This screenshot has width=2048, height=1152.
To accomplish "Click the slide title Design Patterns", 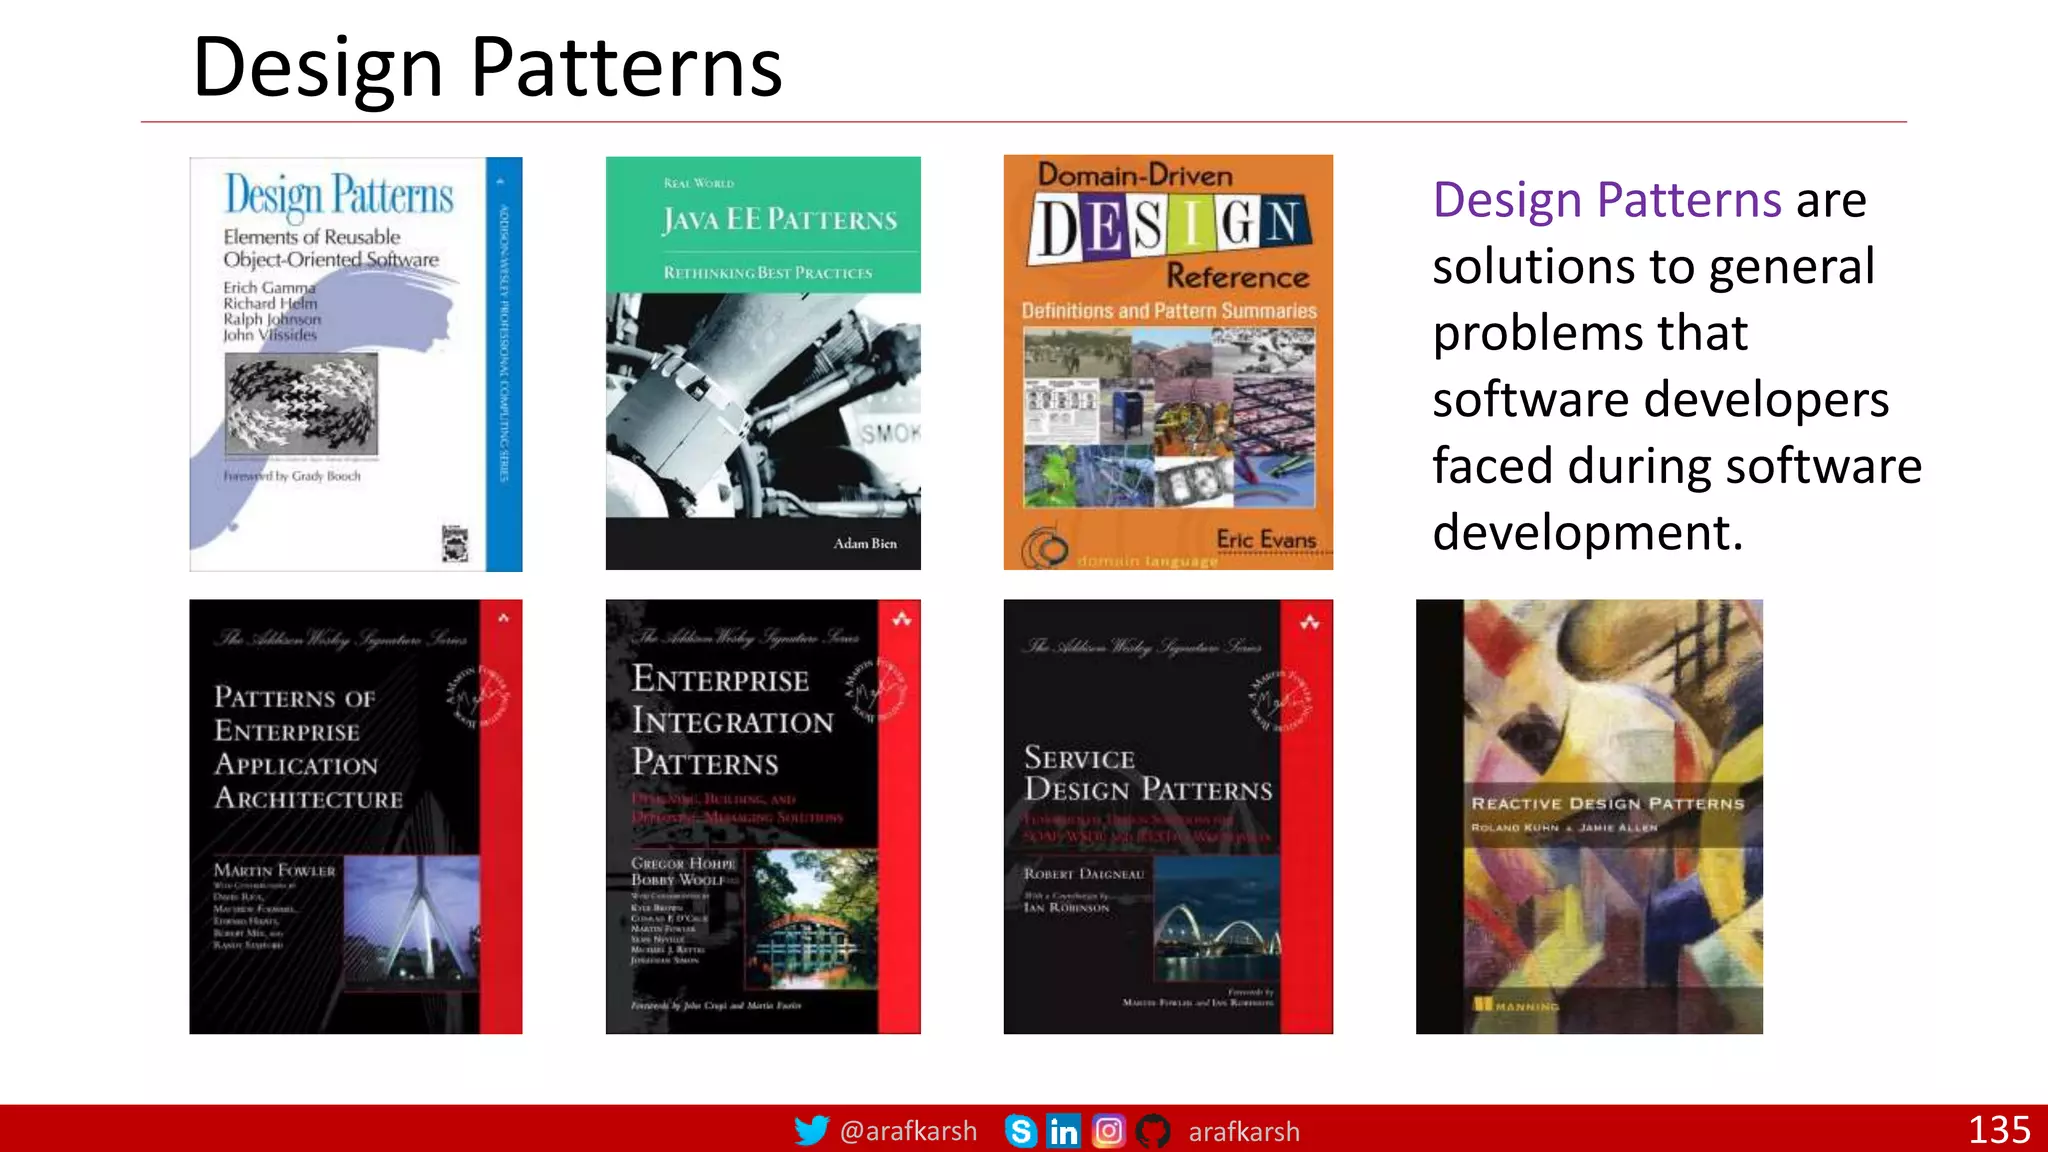I will [487, 67].
